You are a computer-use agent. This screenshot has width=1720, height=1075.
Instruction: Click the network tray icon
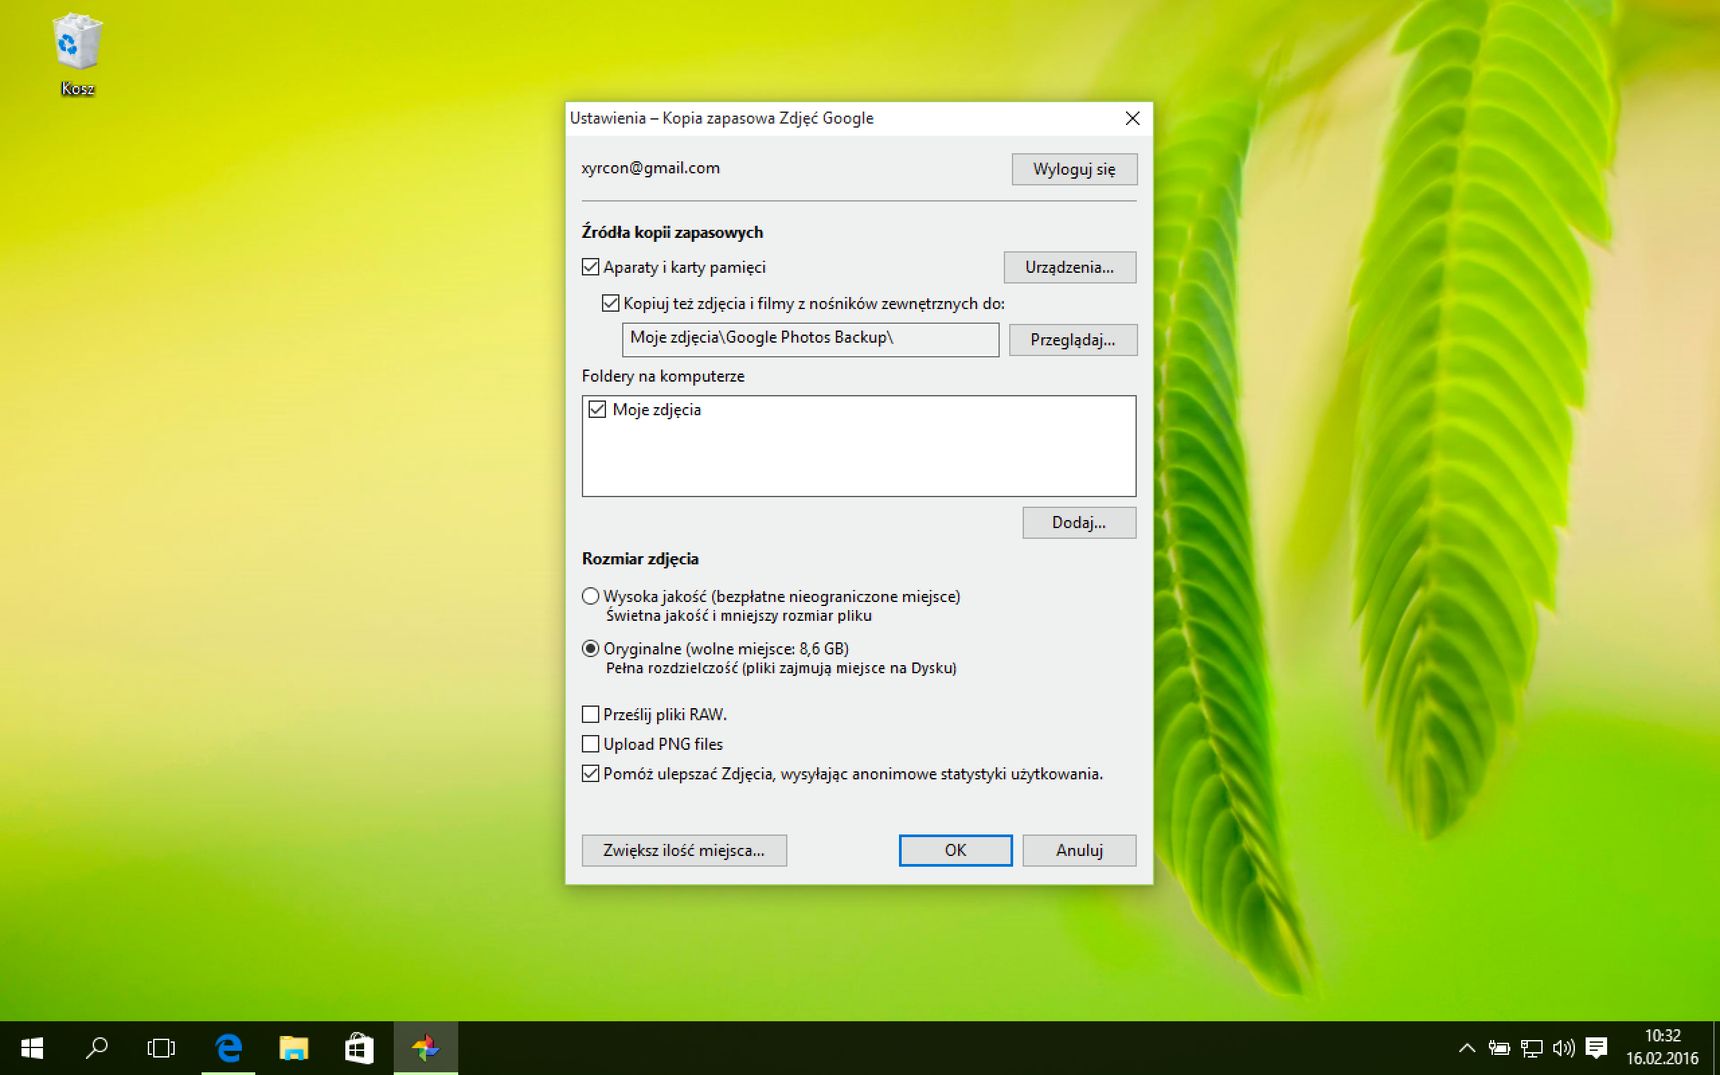1531,1048
